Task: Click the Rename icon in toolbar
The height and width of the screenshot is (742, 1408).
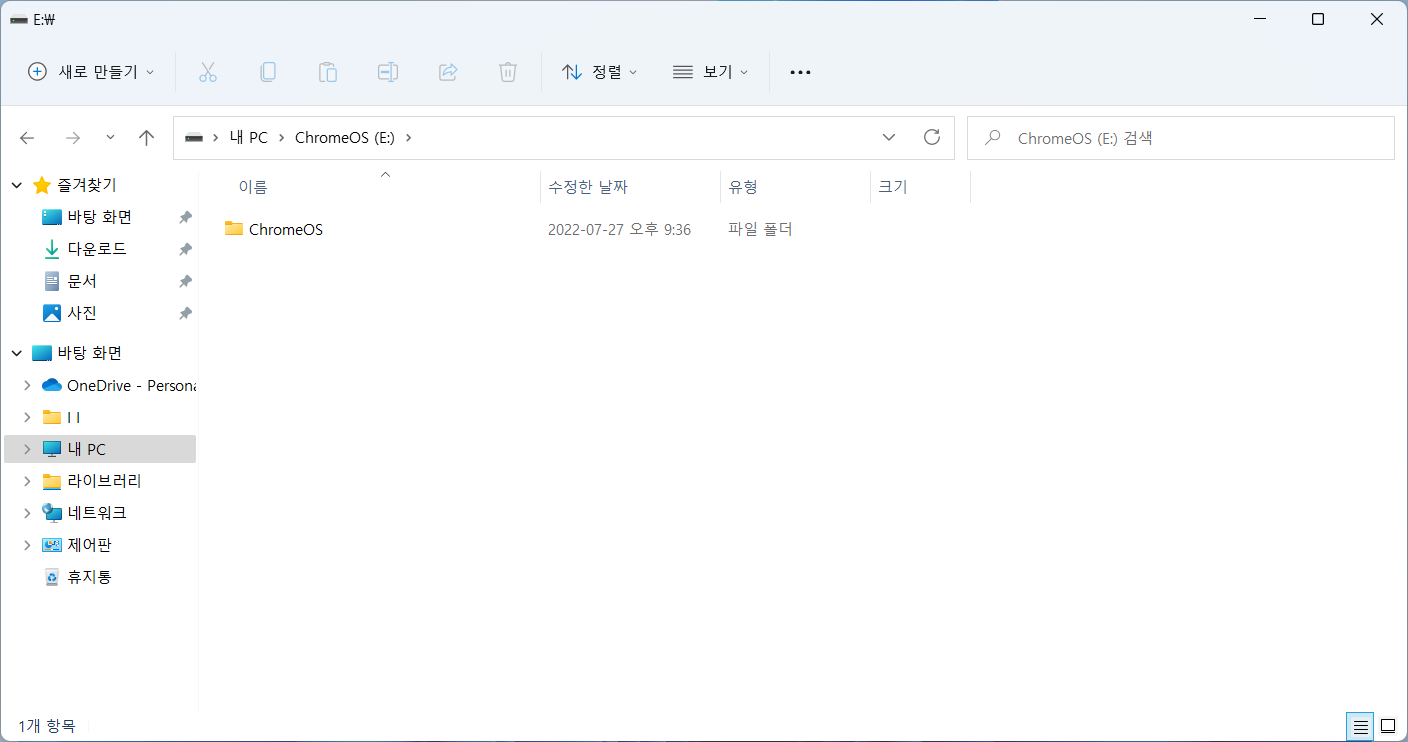Action: coord(388,72)
